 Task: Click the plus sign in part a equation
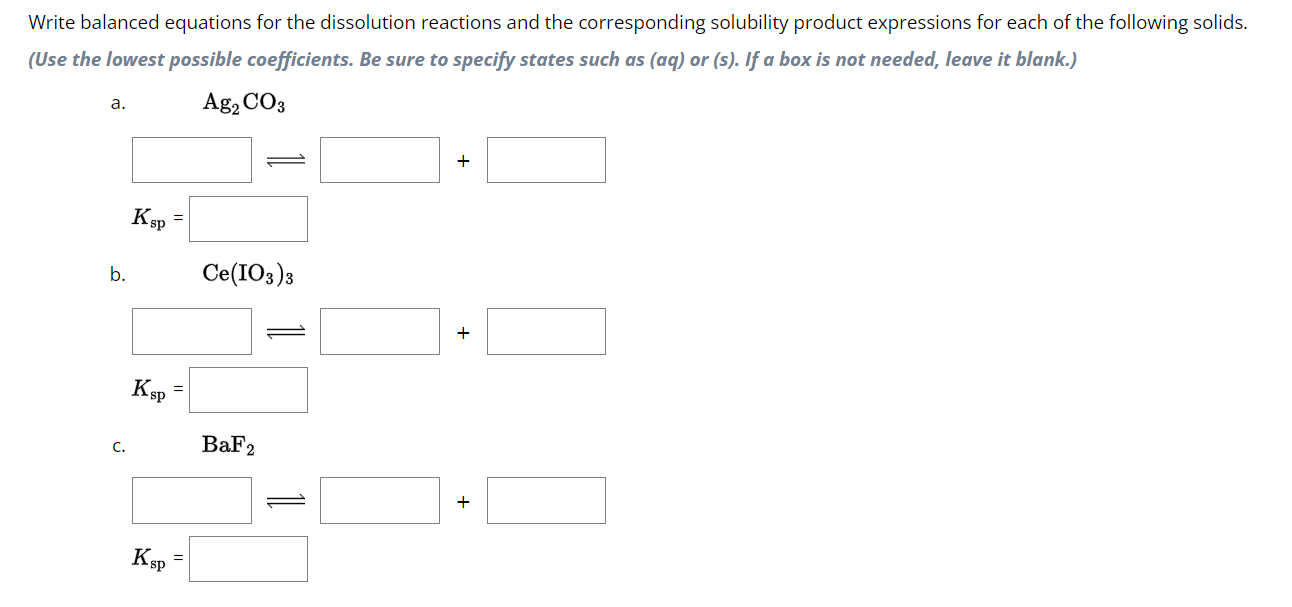click(462, 159)
